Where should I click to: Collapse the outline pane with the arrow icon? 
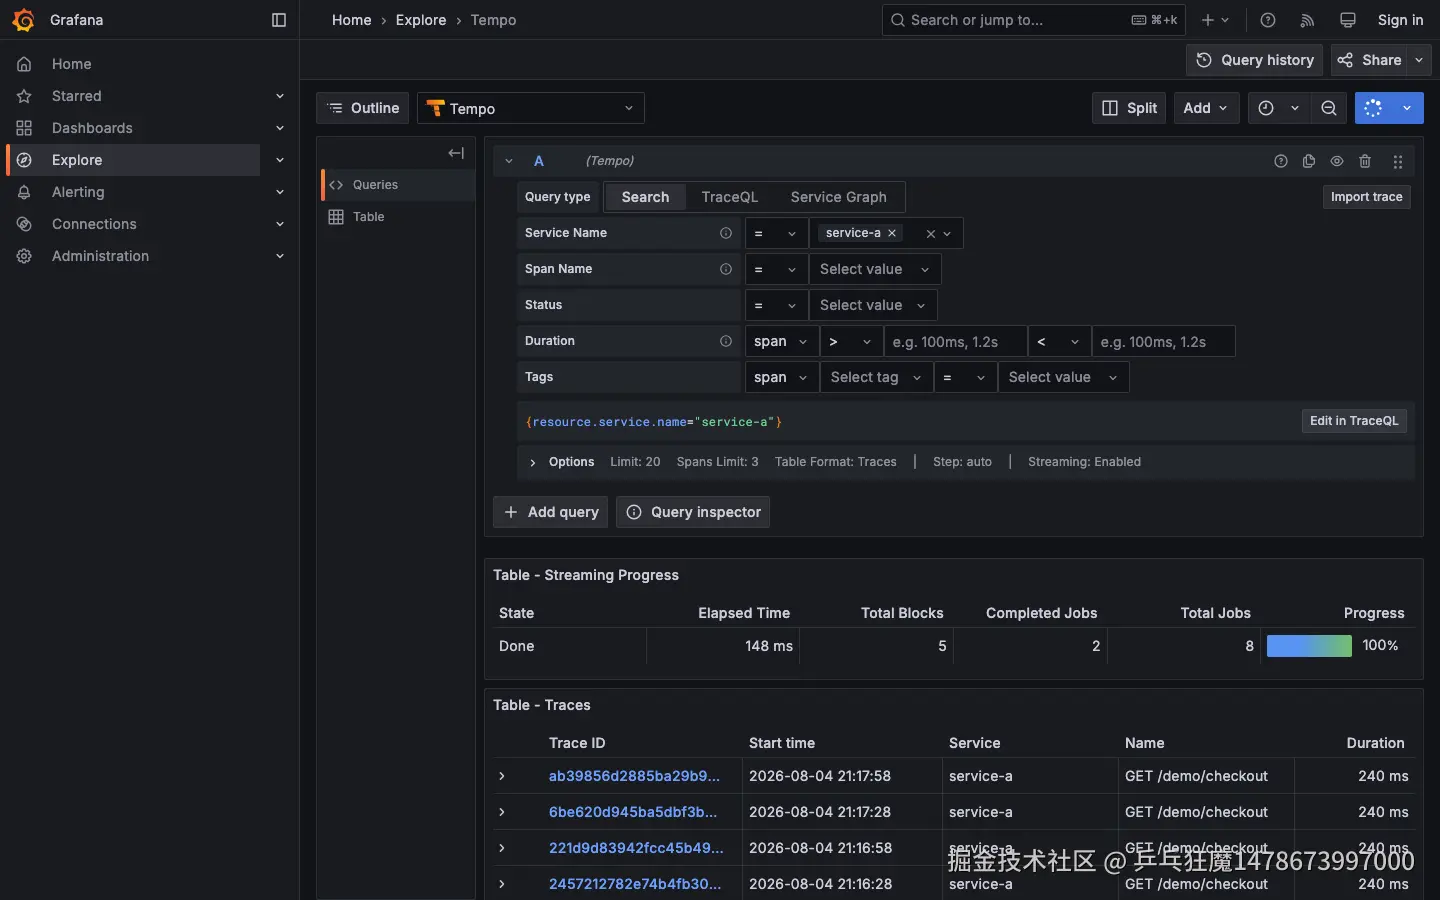[x=456, y=153]
